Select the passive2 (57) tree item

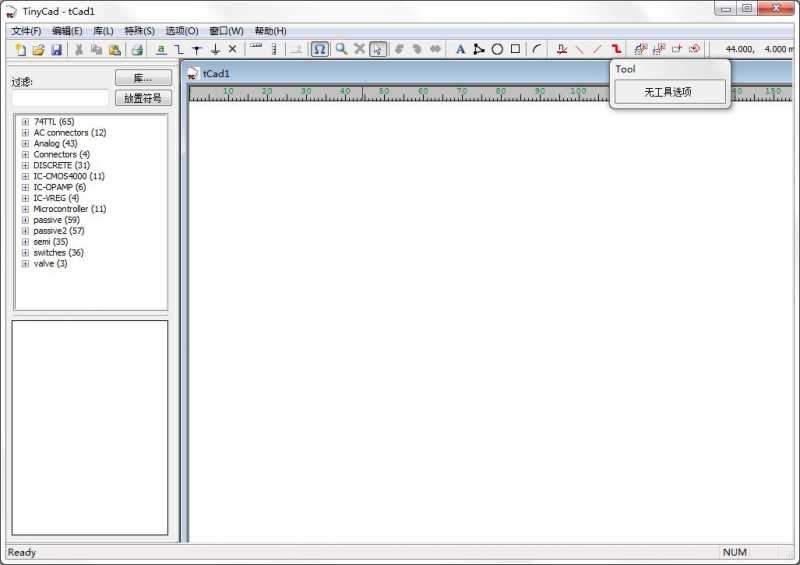tap(59, 231)
